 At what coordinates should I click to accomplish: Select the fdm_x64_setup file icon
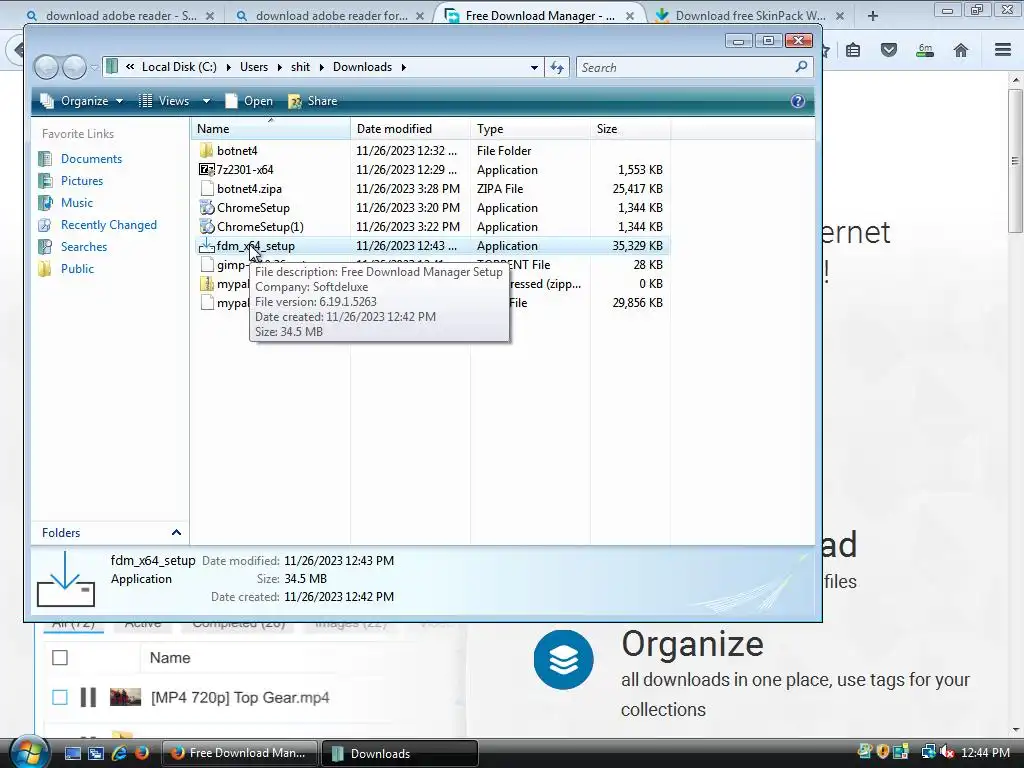coord(206,246)
